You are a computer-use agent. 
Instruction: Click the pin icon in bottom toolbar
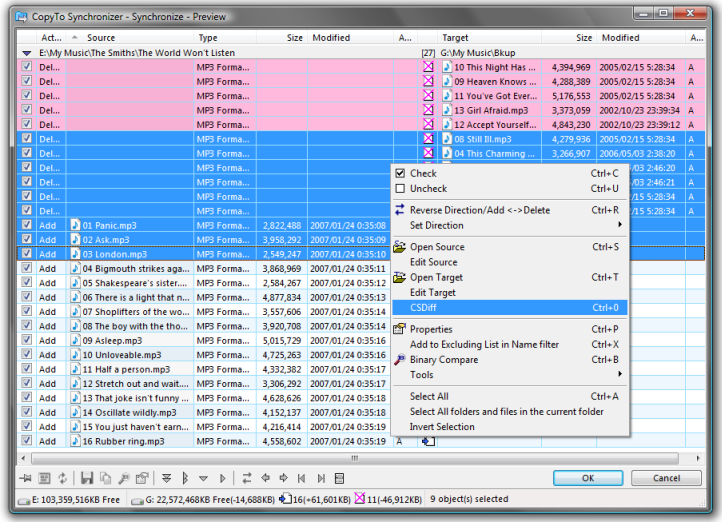tap(27, 478)
